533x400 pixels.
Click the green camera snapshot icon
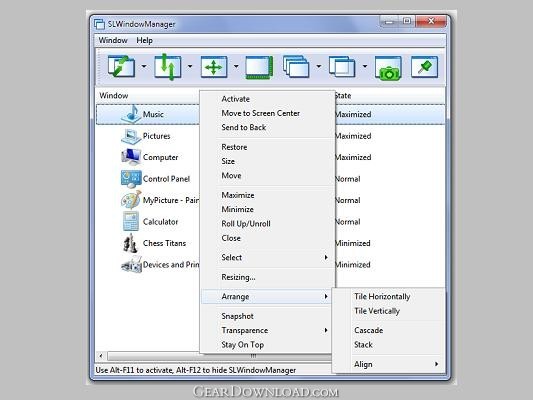point(388,68)
